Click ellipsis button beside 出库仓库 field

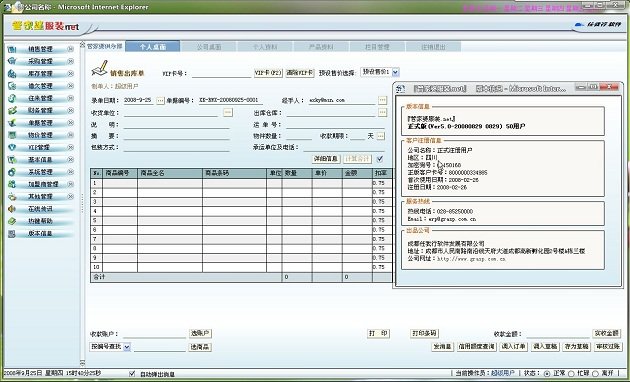pyautogui.click(x=382, y=112)
